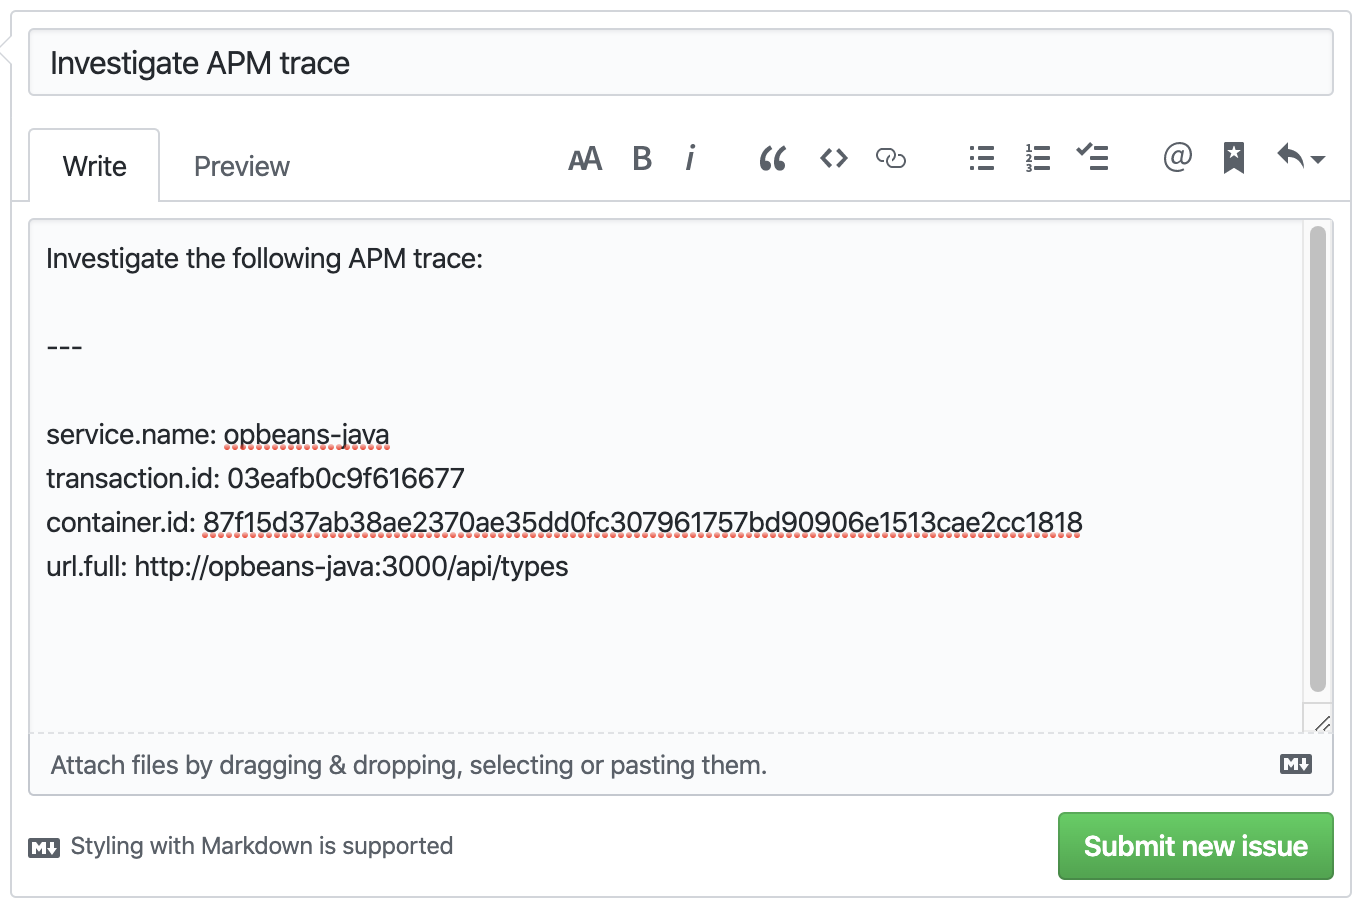Insert a task list
The image size is (1368, 908).
(1092, 158)
